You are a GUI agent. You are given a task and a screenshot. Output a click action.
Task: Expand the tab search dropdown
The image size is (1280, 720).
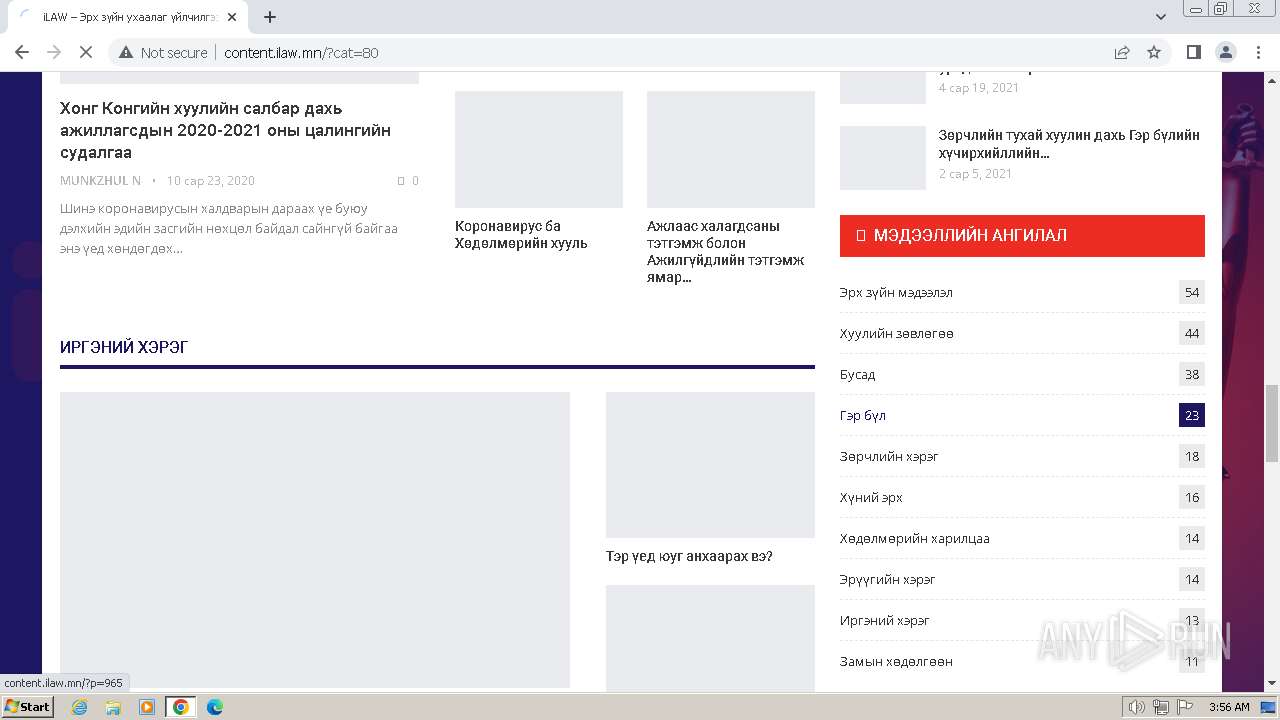click(x=1161, y=17)
